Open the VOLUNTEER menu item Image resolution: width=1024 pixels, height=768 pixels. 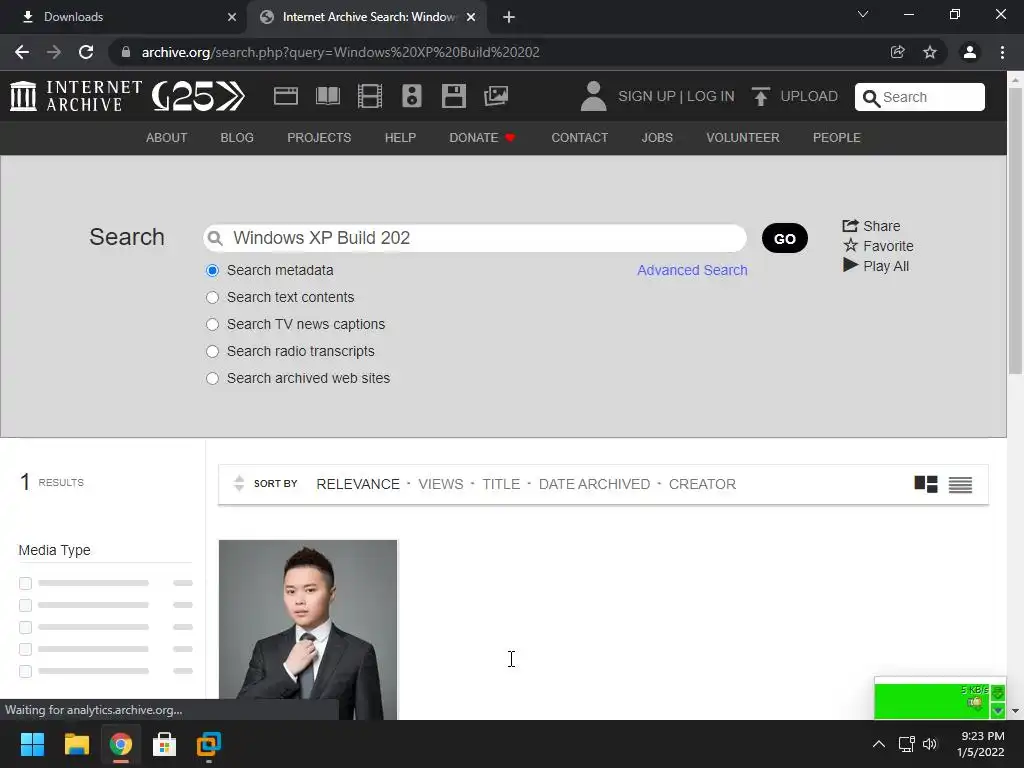pyautogui.click(x=743, y=138)
